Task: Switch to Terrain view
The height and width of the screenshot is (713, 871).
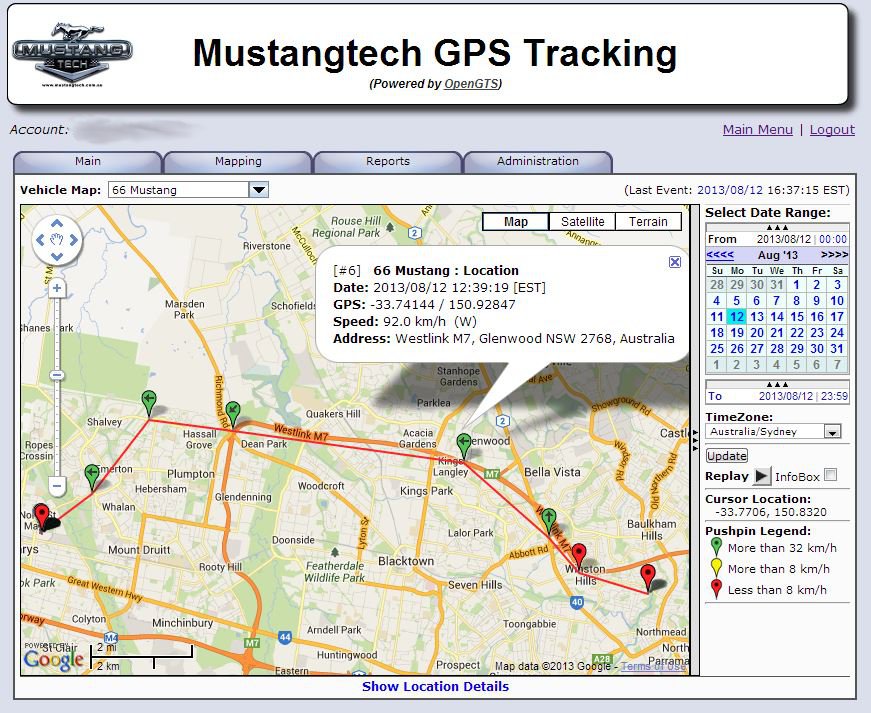Action: tap(648, 222)
